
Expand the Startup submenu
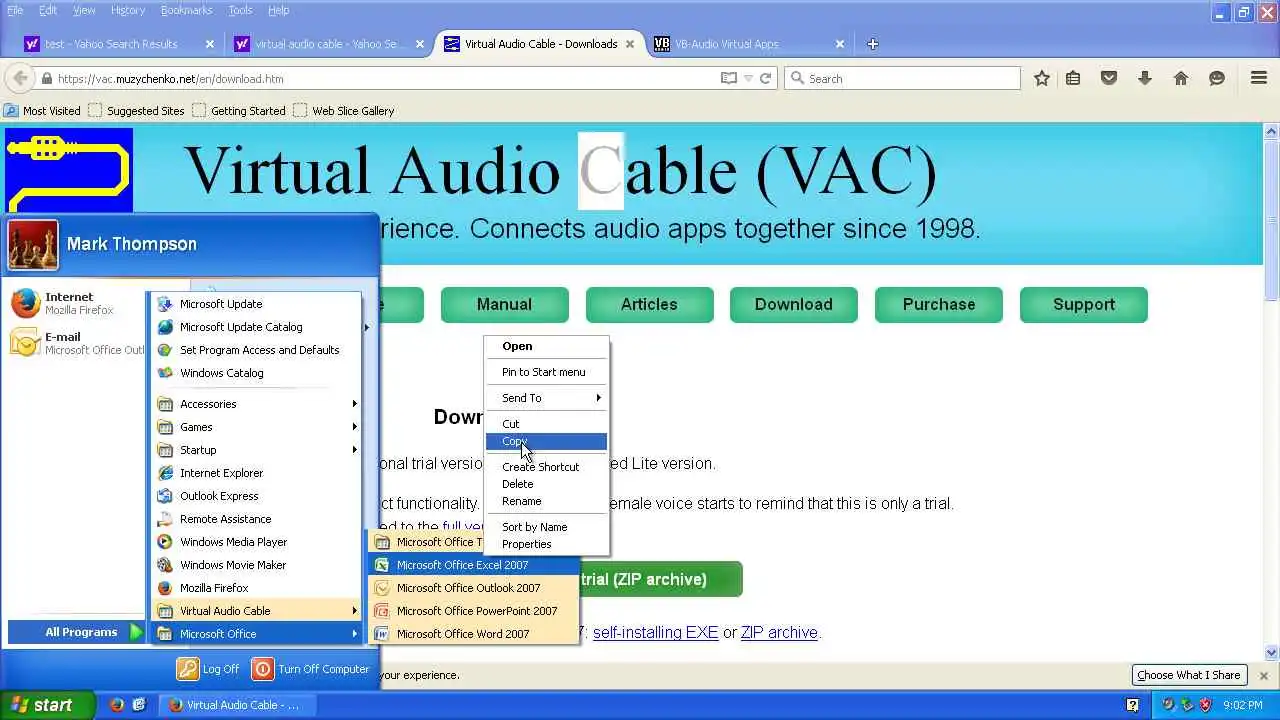[x=255, y=450]
